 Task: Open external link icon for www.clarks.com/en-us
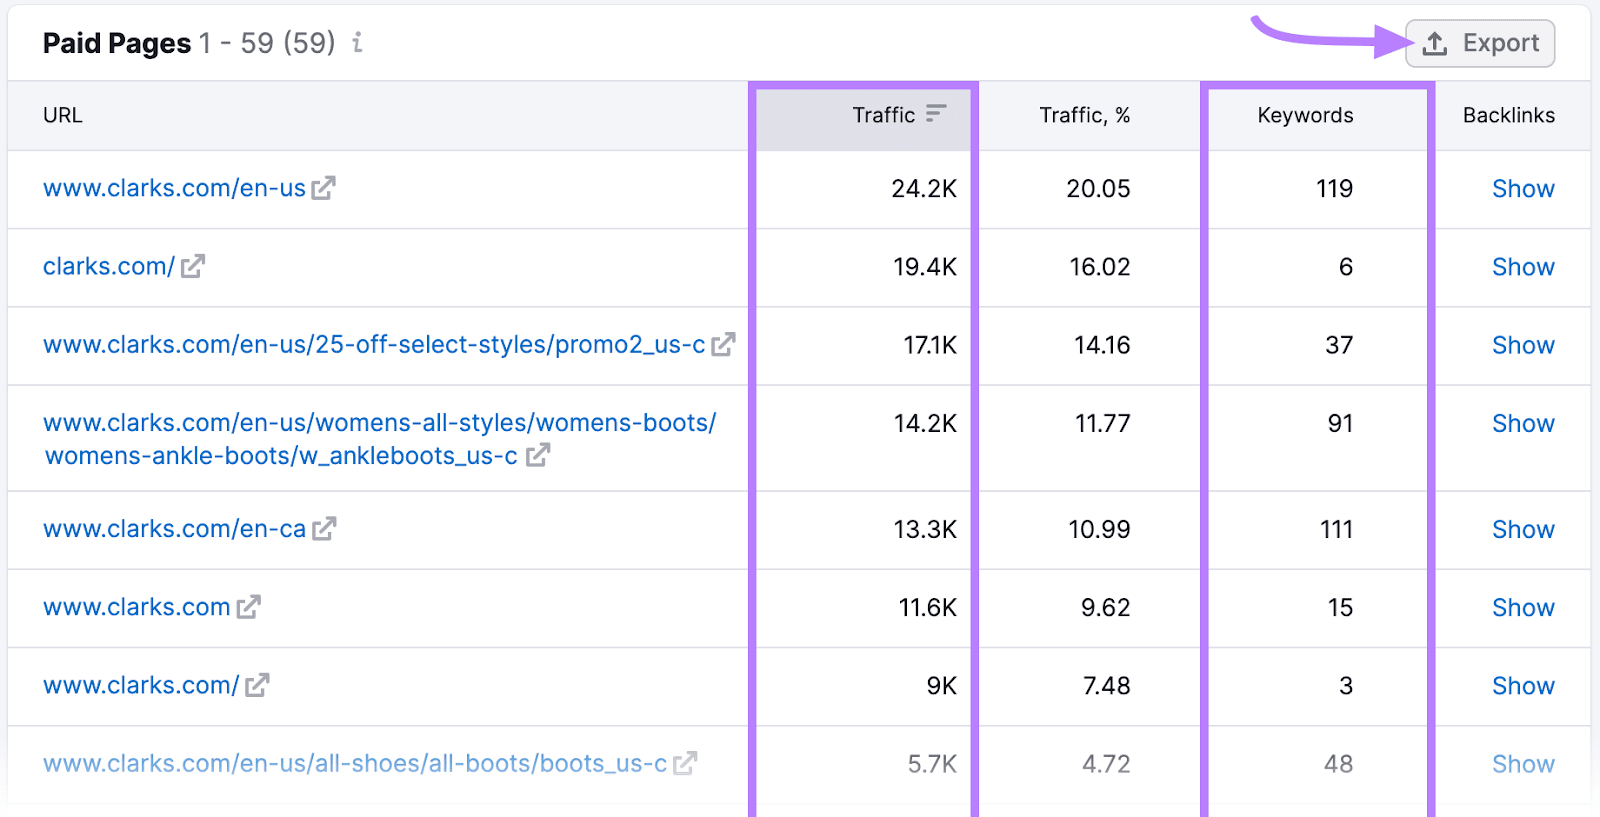click(323, 188)
